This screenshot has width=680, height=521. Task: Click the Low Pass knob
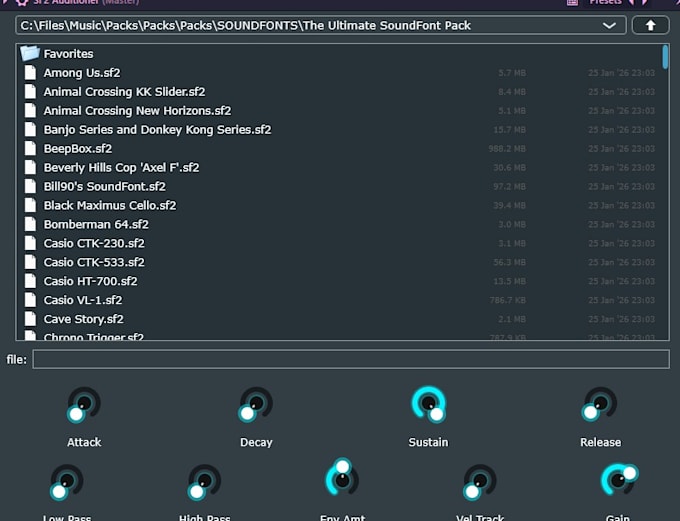pos(67,482)
